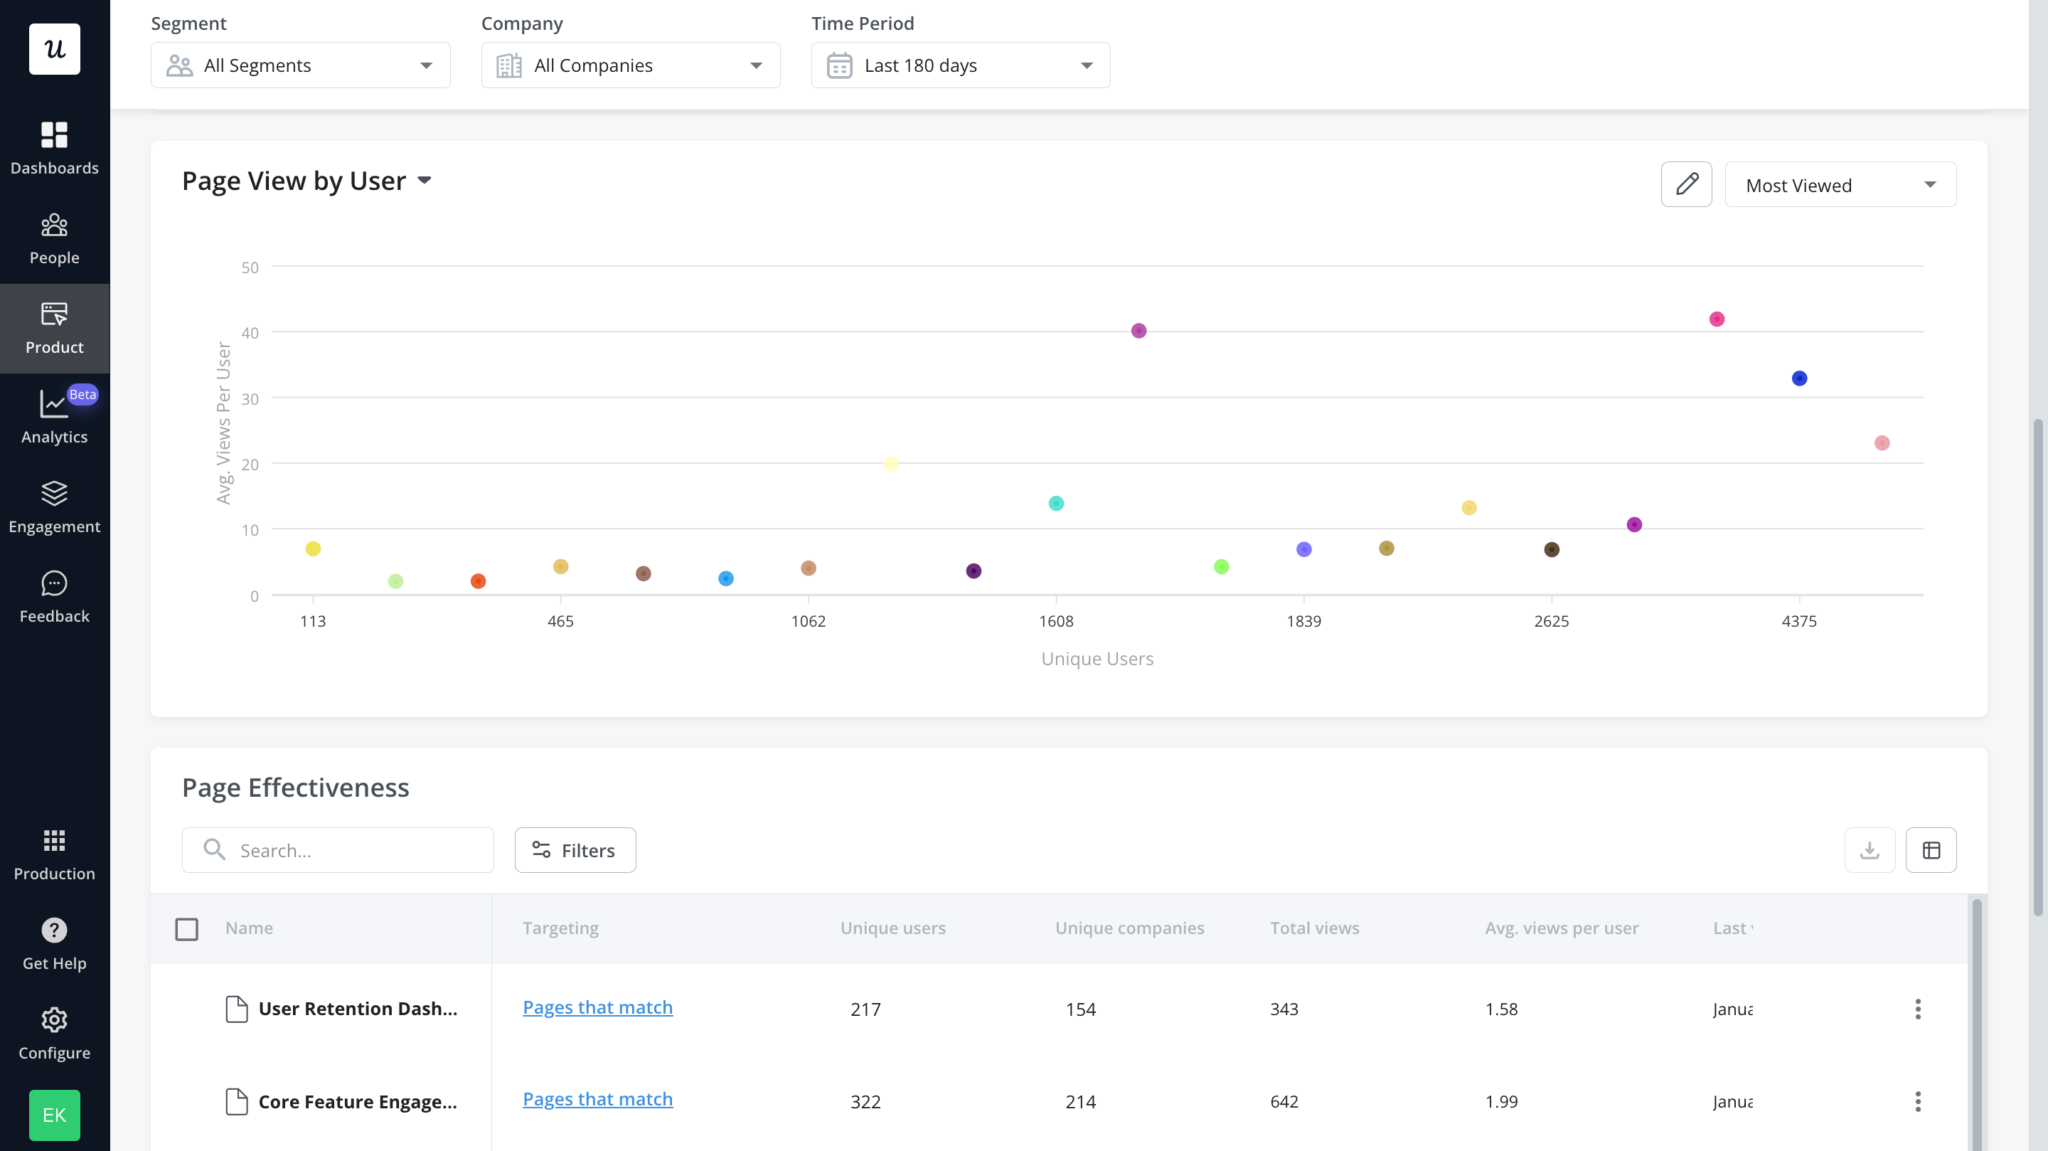Open the Time Period dropdown
2048x1151 pixels.
click(x=958, y=64)
